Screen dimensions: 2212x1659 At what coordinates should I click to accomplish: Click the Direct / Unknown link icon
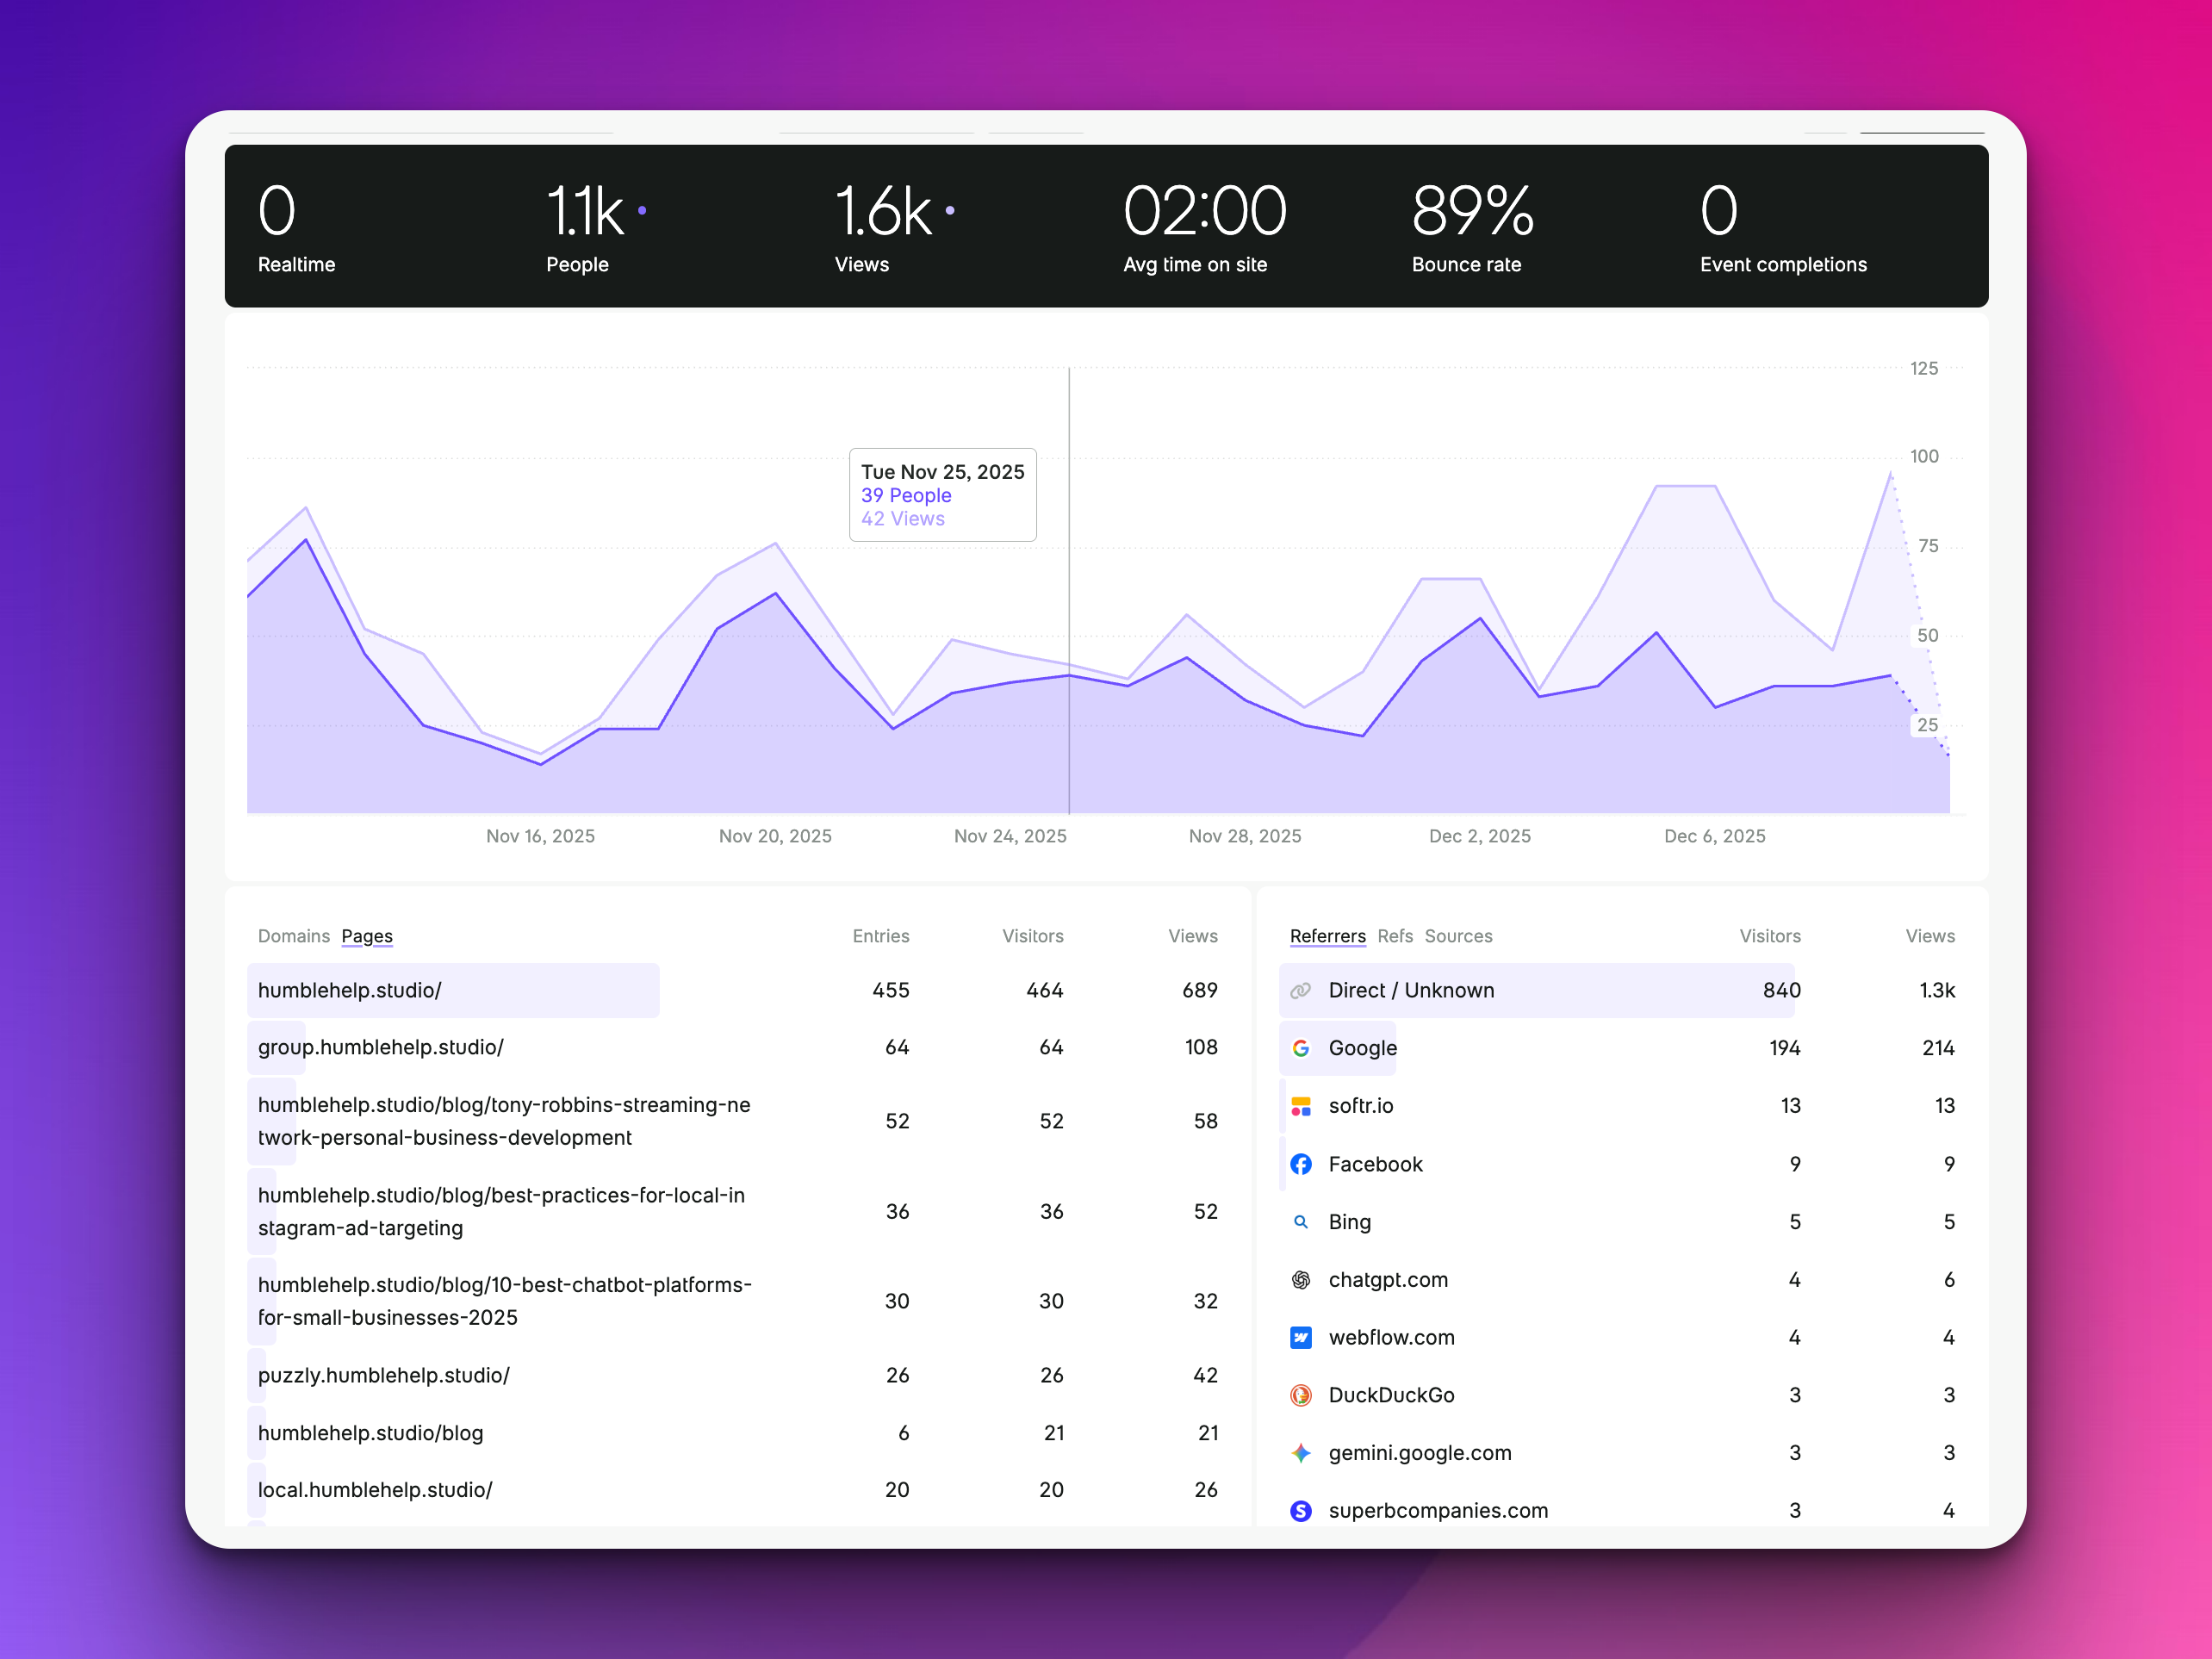point(1300,990)
